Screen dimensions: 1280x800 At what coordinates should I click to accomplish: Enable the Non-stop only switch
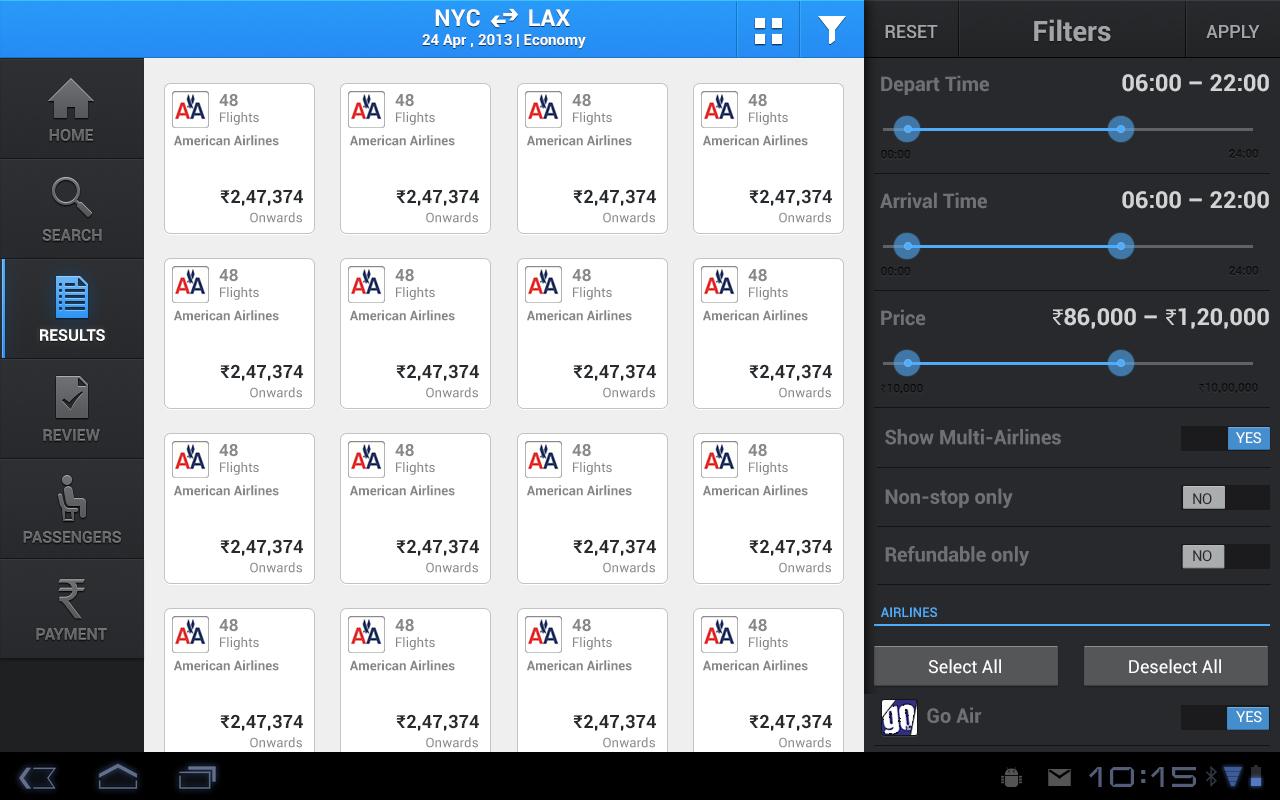[x=1225, y=498]
